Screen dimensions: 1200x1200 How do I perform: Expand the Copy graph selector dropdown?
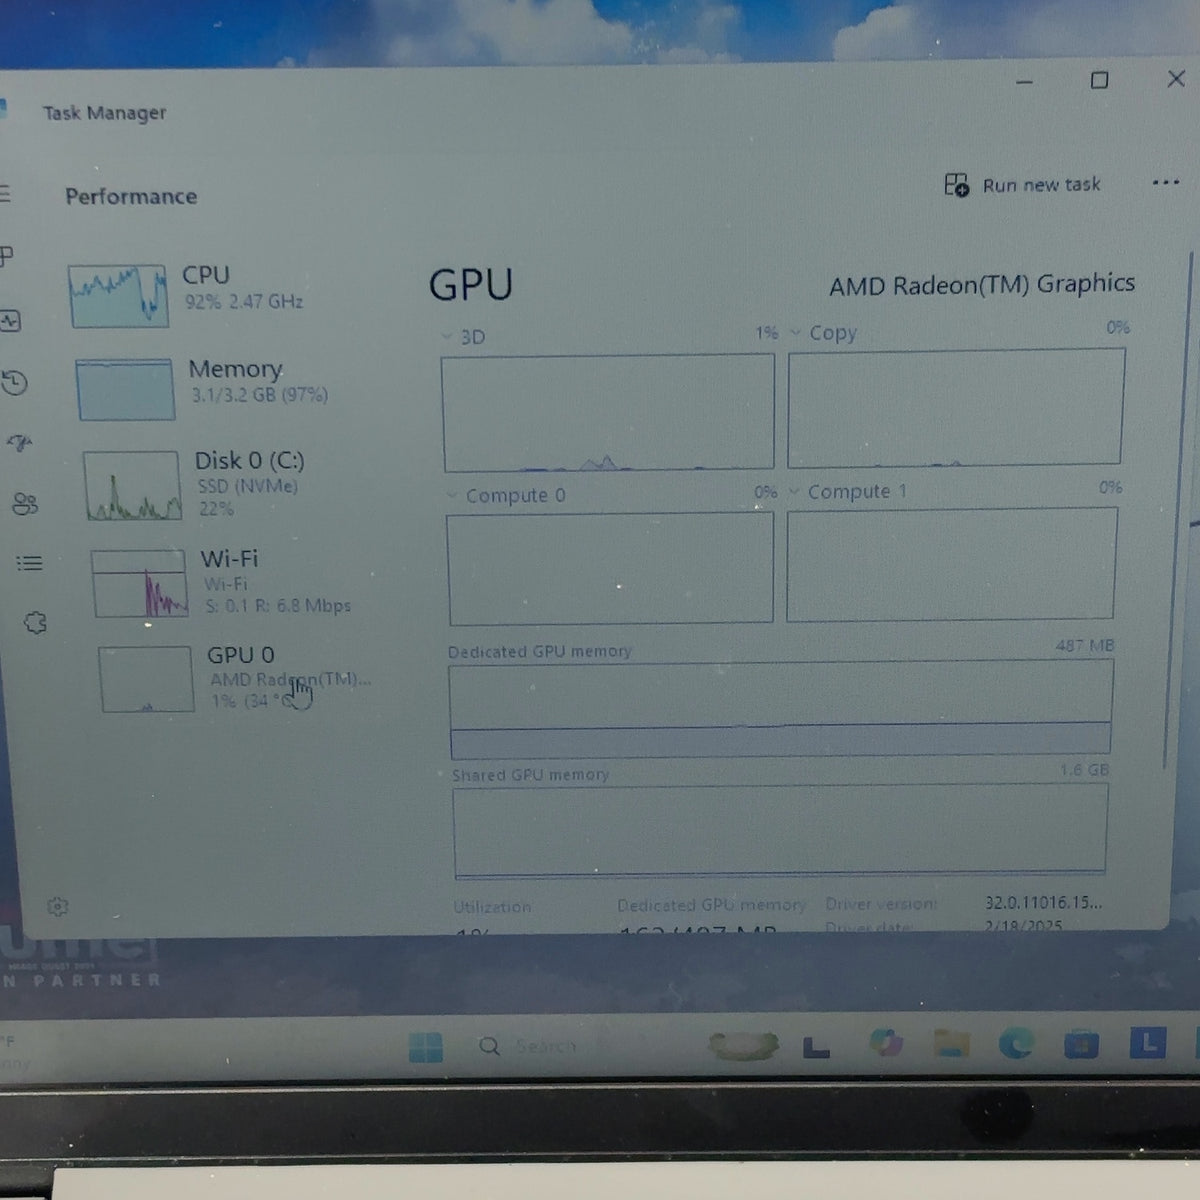pos(796,332)
